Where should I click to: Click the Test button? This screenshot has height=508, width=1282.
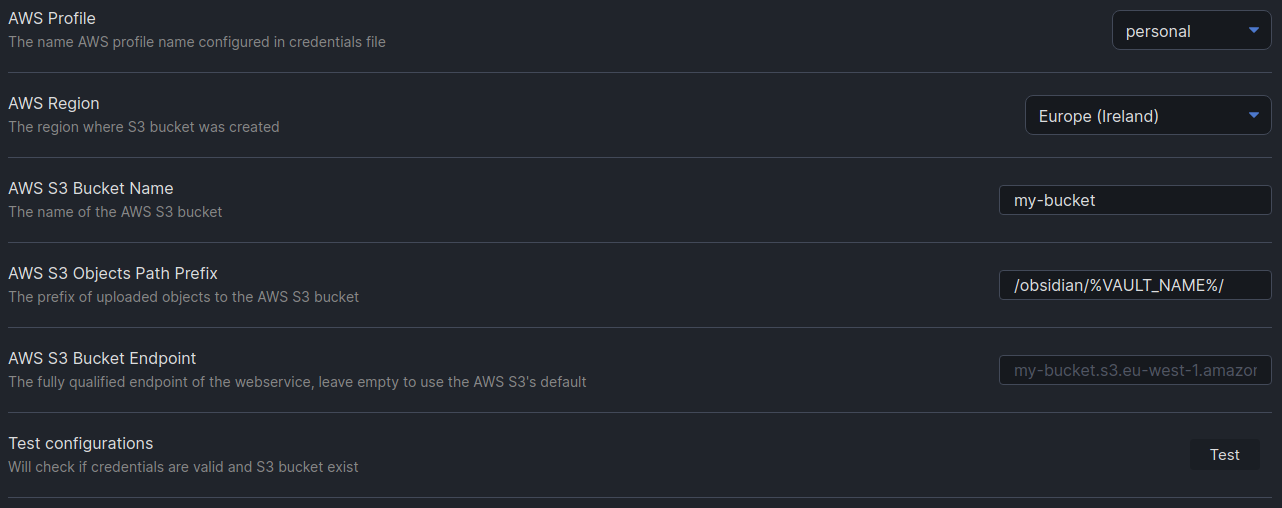tap(1225, 455)
